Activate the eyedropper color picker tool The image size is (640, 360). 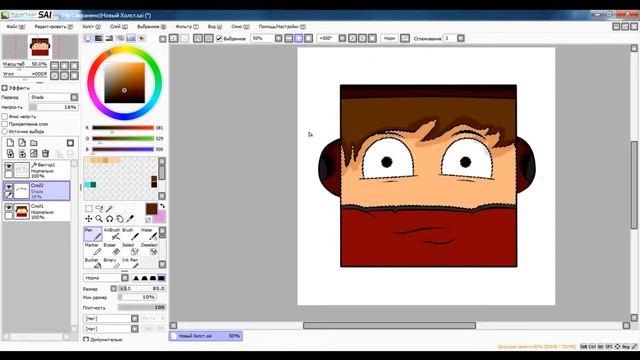click(x=130, y=219)
